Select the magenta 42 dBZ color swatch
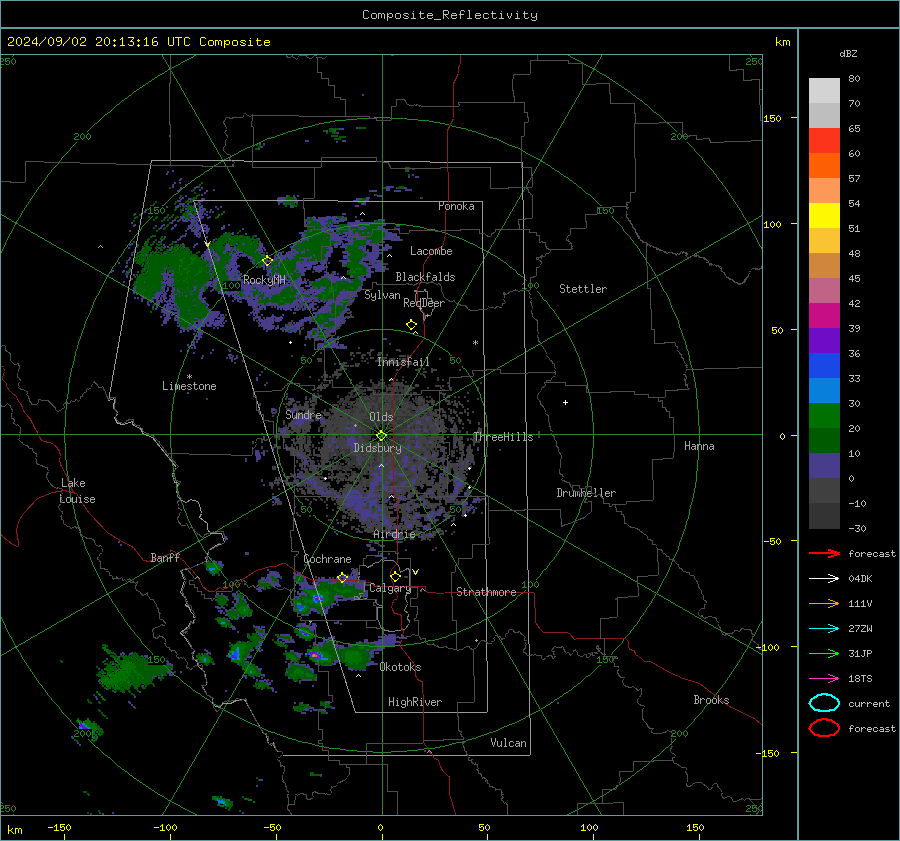The image size is (900, 841). coord(824,316)
